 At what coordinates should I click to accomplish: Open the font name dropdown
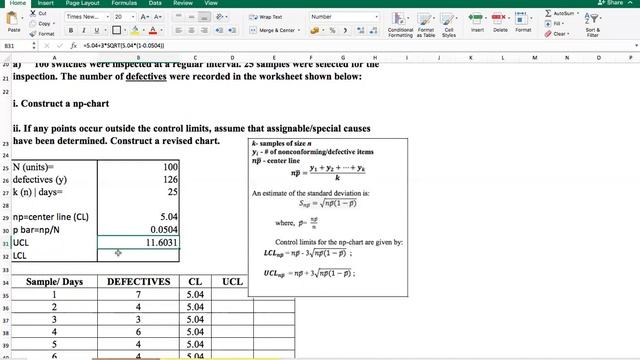(x=107, y=17)
